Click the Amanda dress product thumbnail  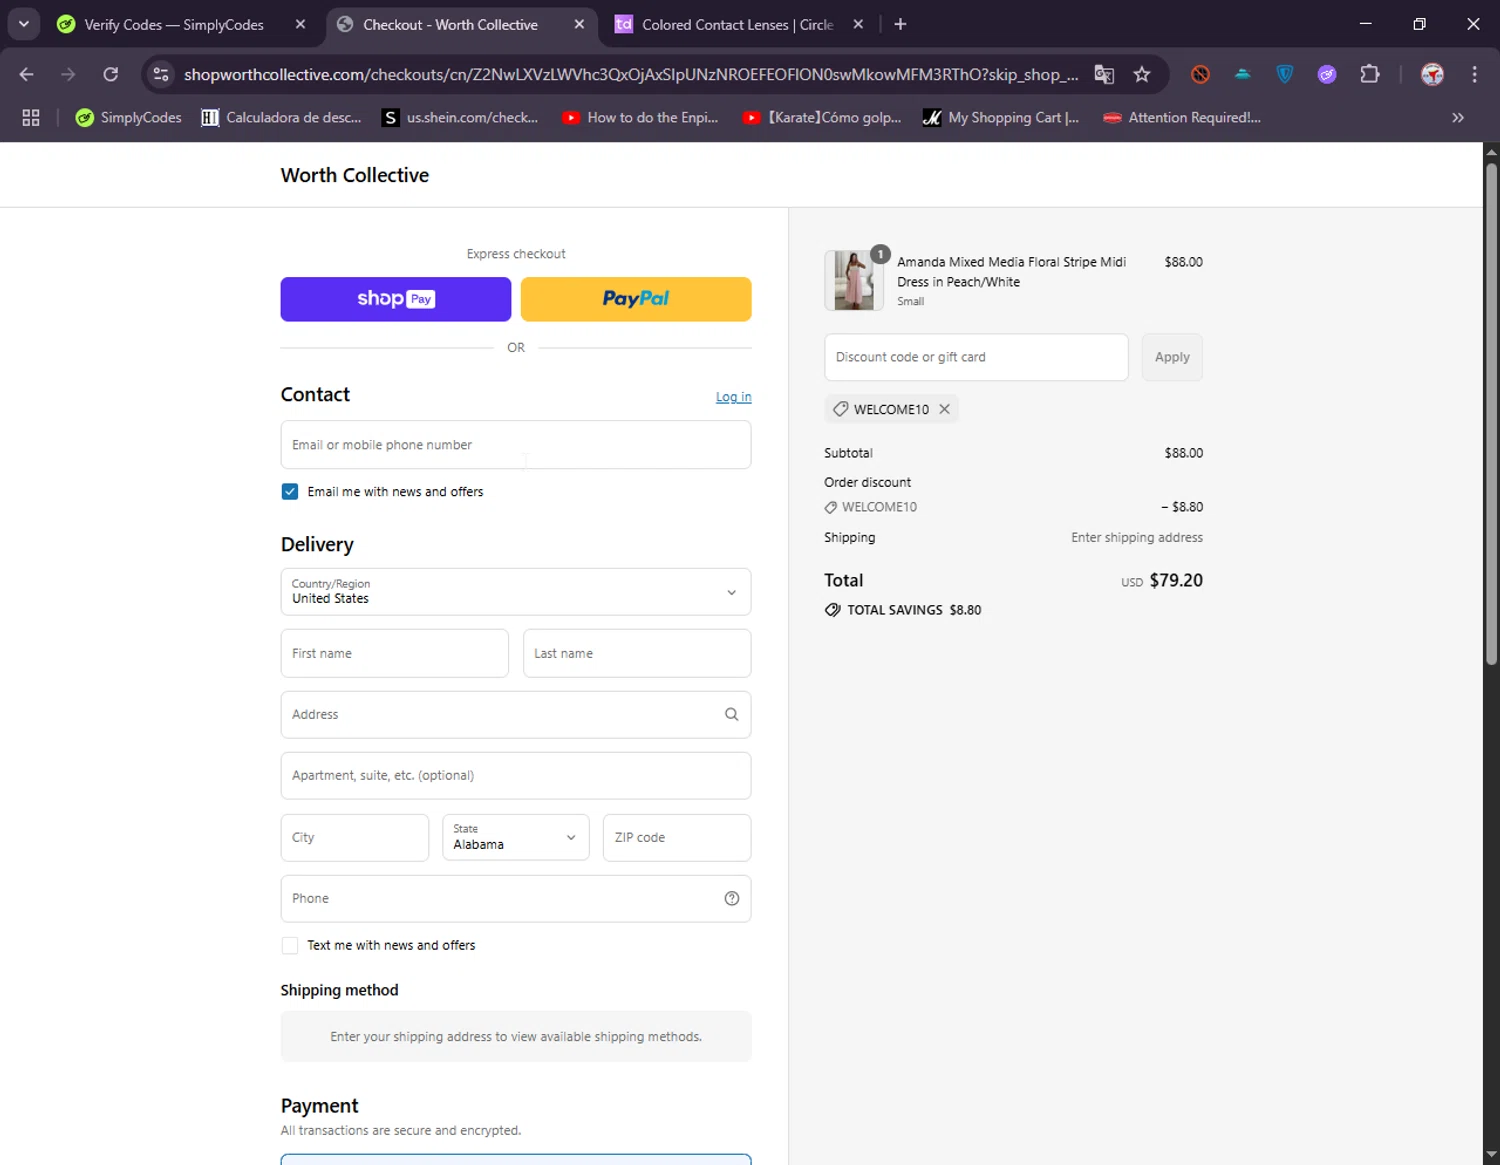coord(854,281)
